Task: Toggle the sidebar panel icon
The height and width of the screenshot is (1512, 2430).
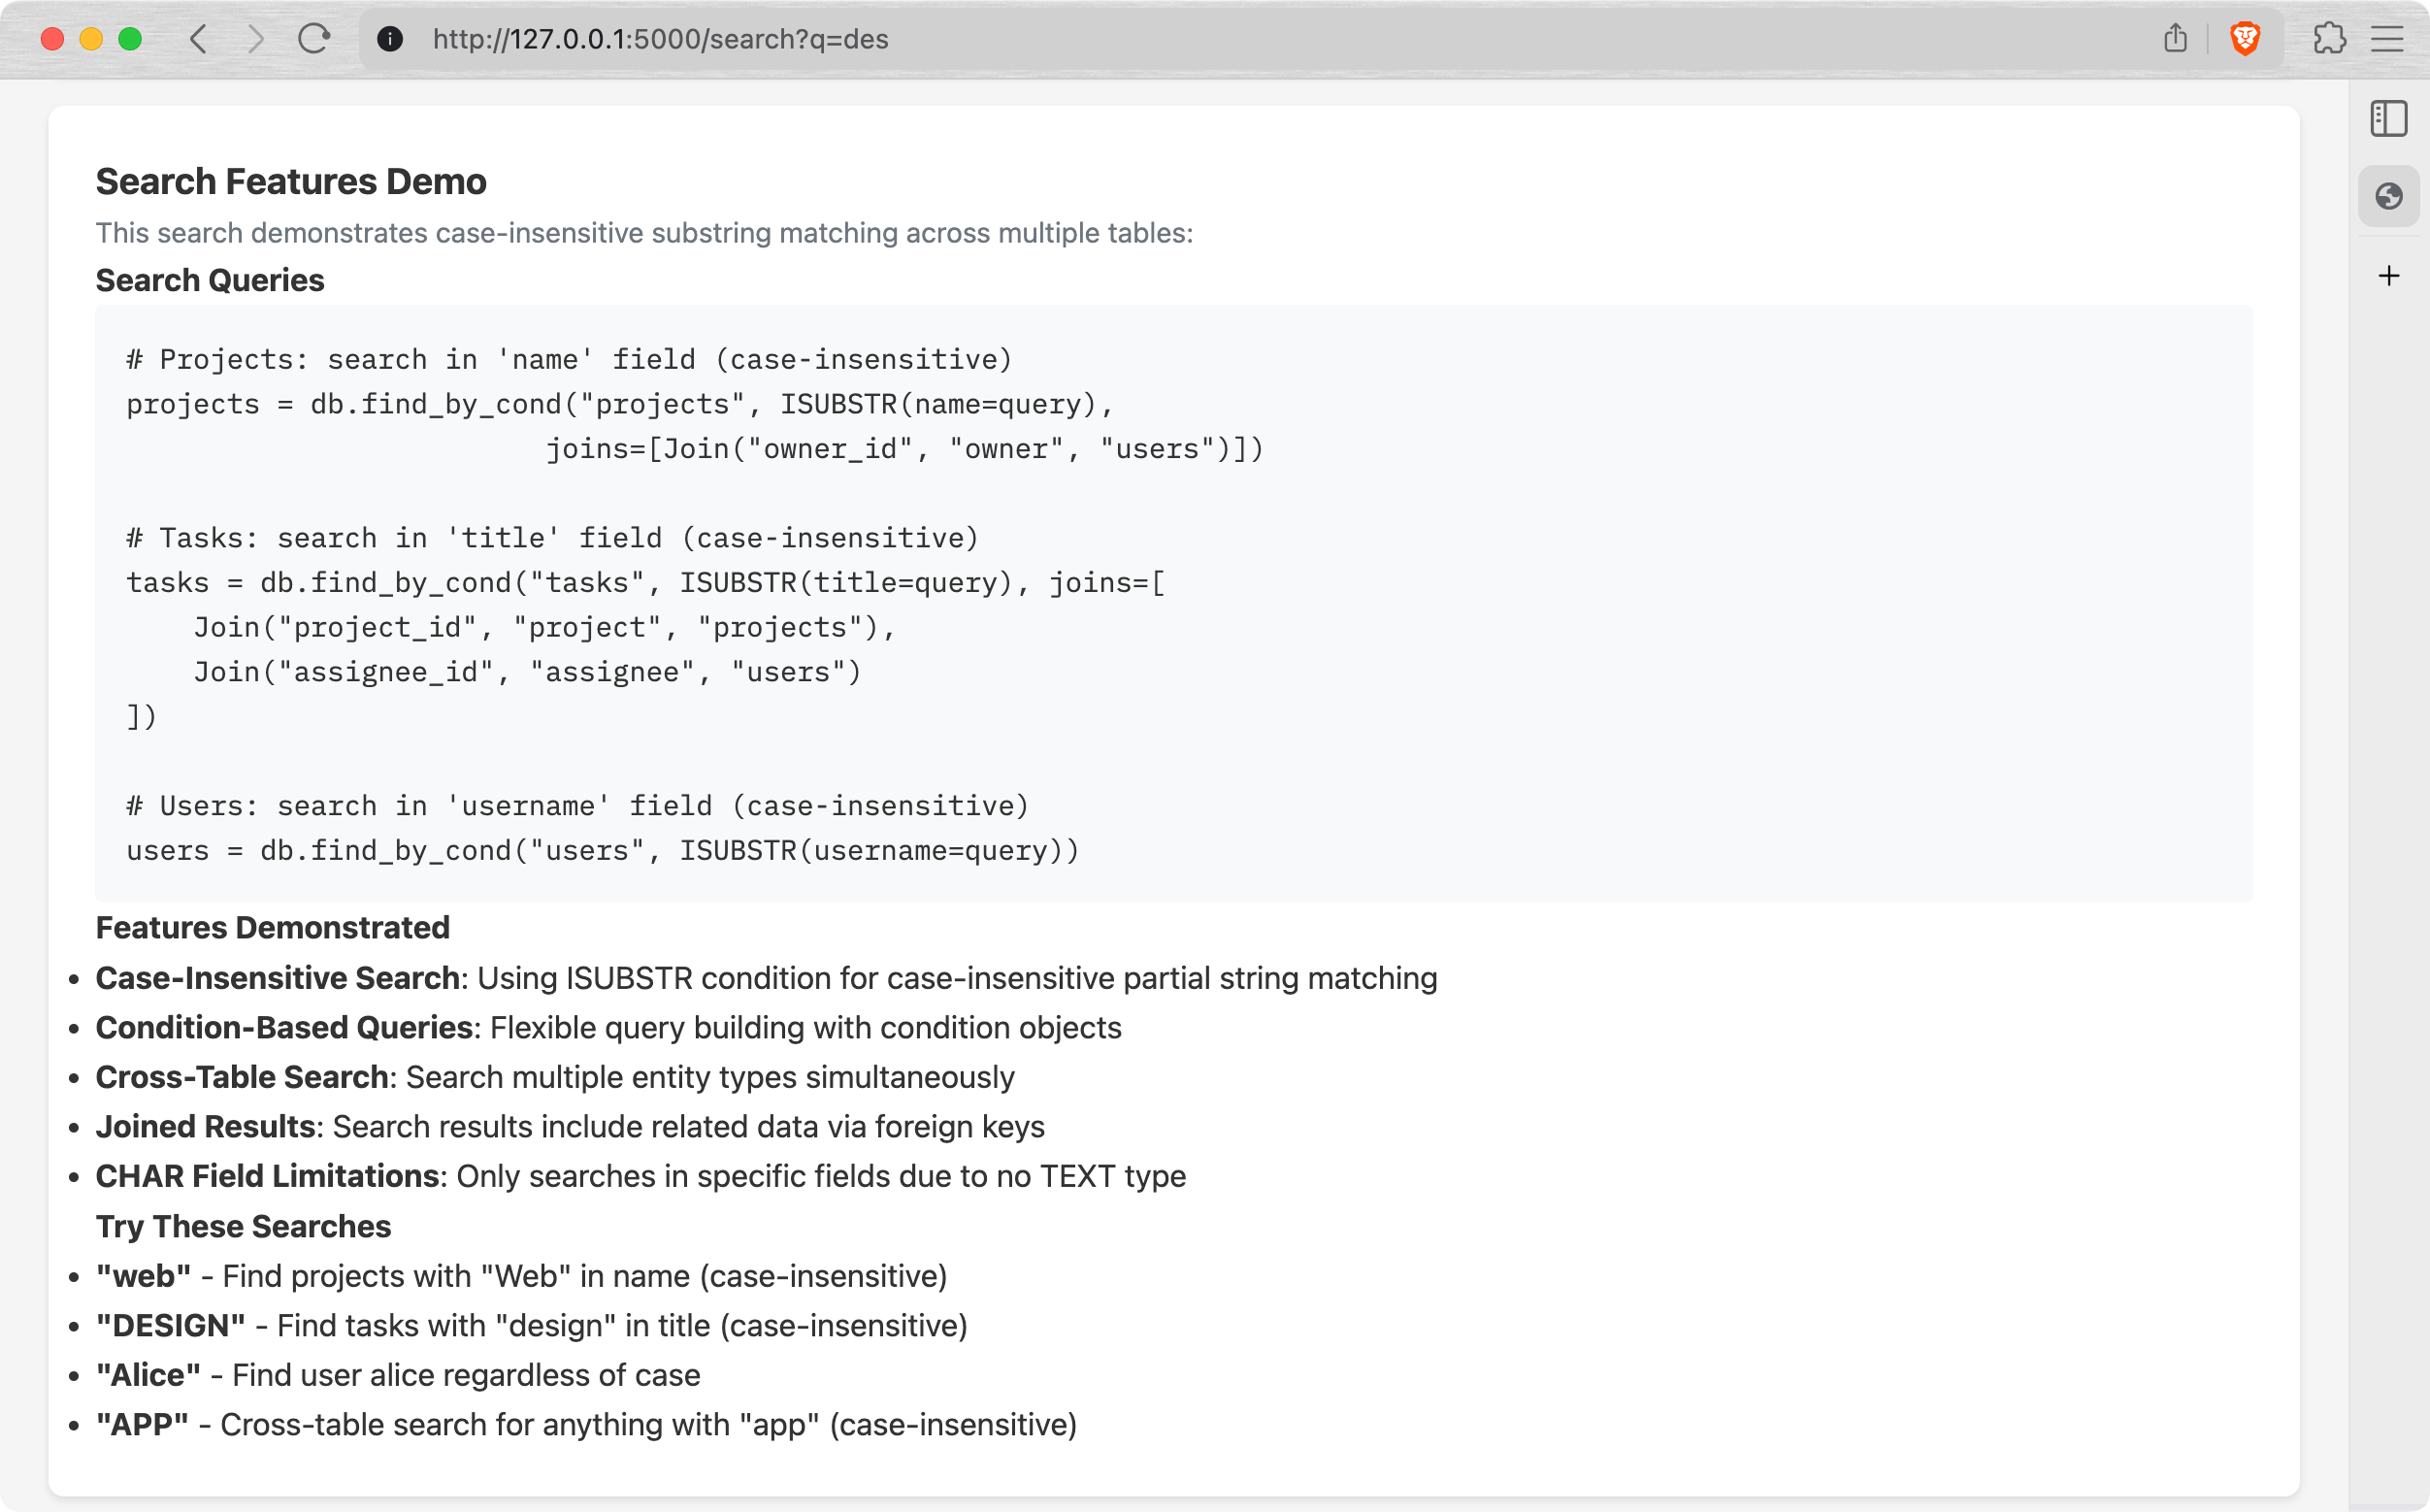Action: [x=2388, y=119]
